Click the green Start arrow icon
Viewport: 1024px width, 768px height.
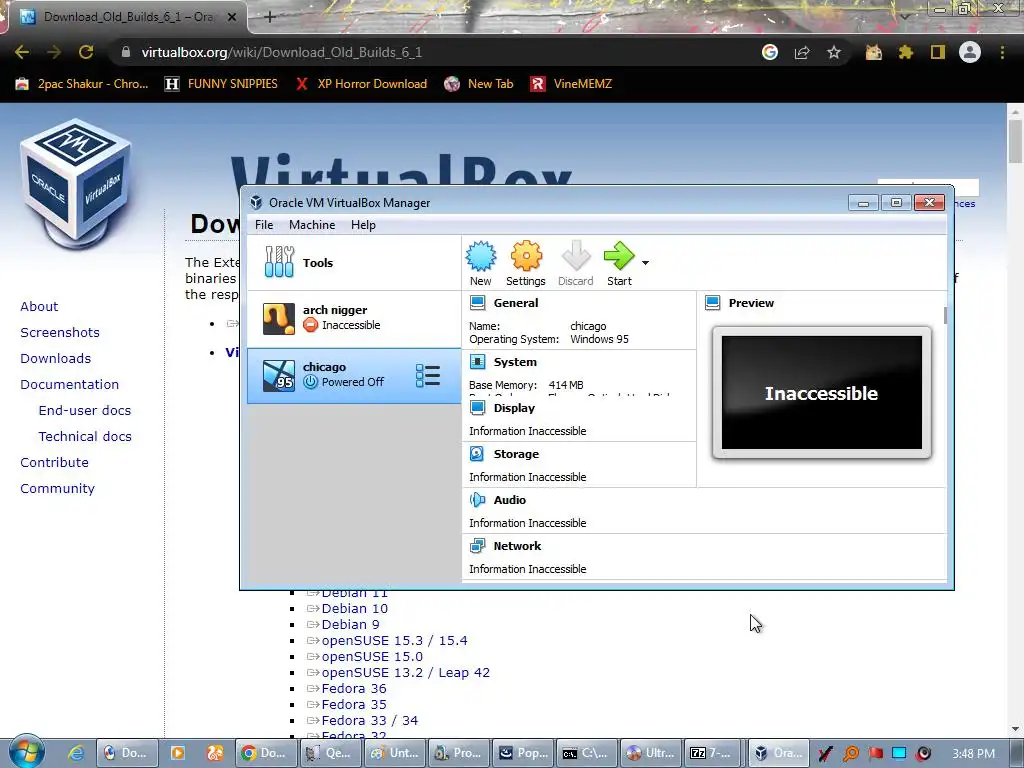(618, 256)
